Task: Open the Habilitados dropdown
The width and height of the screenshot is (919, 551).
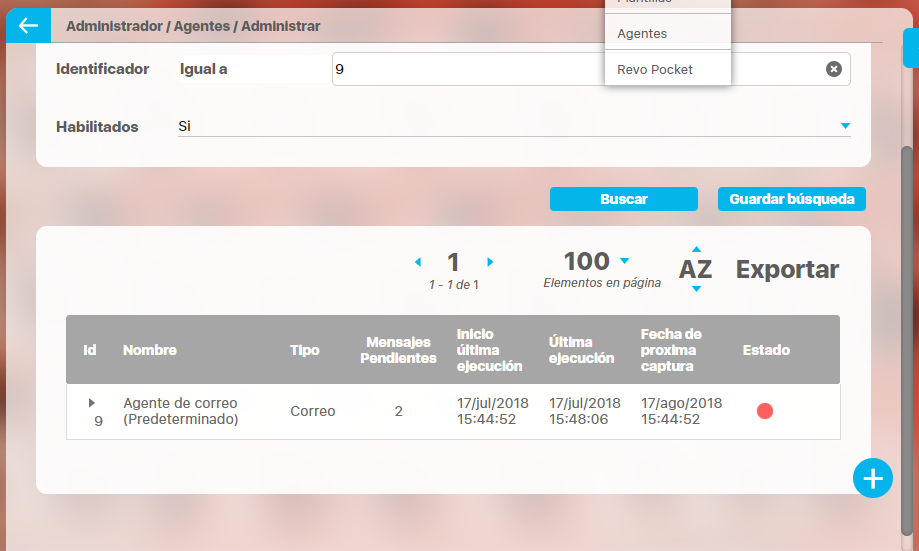Action: coord(514,126)
